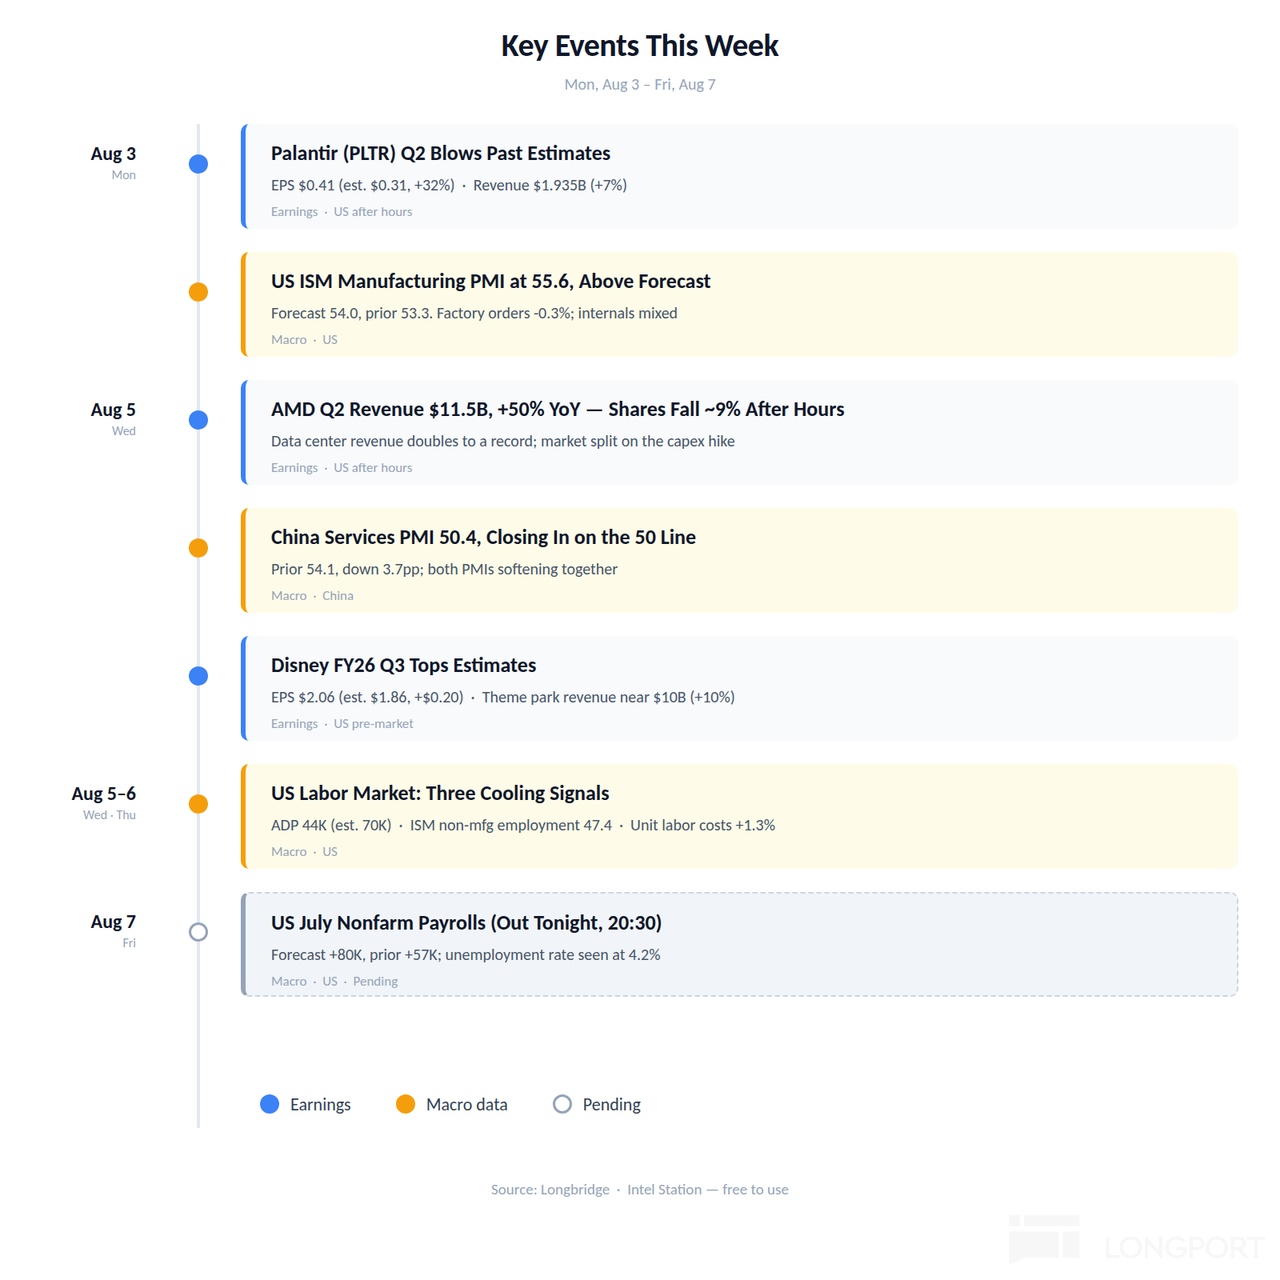Select the China Services PMI 50.4 headline

click(x=483, y=537)
